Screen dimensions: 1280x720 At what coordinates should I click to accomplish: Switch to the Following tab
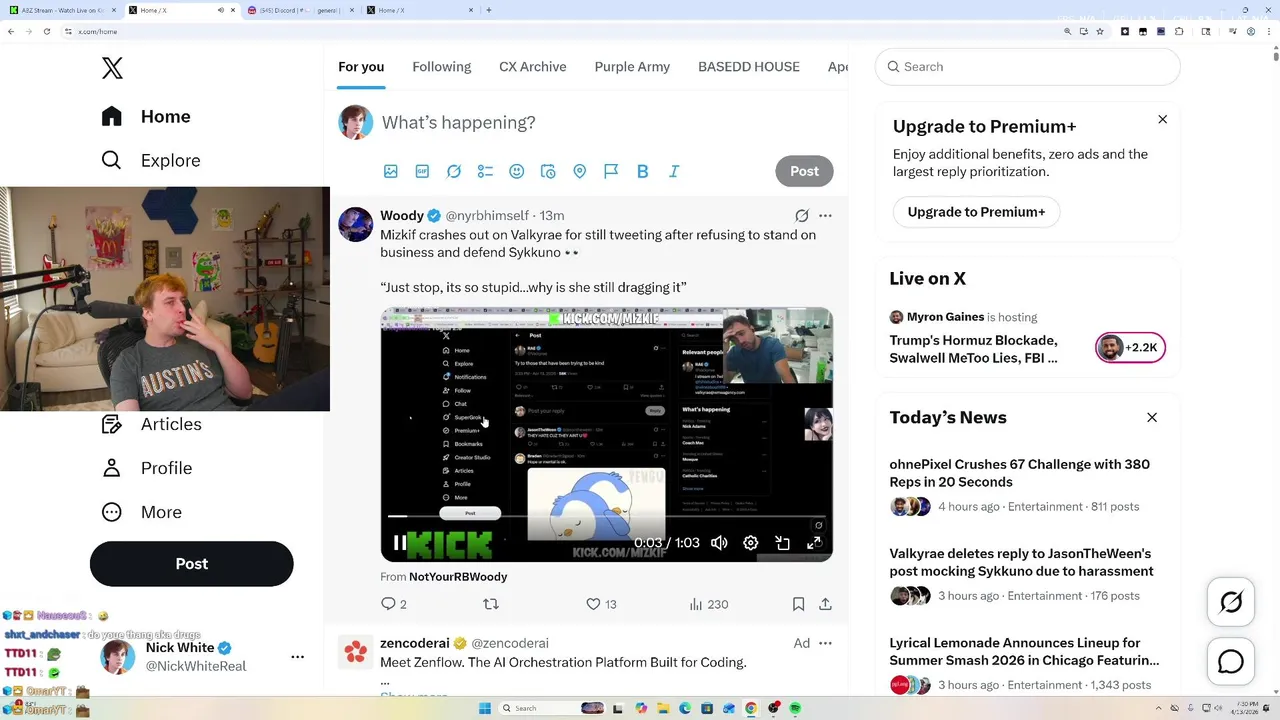(441, 67)
